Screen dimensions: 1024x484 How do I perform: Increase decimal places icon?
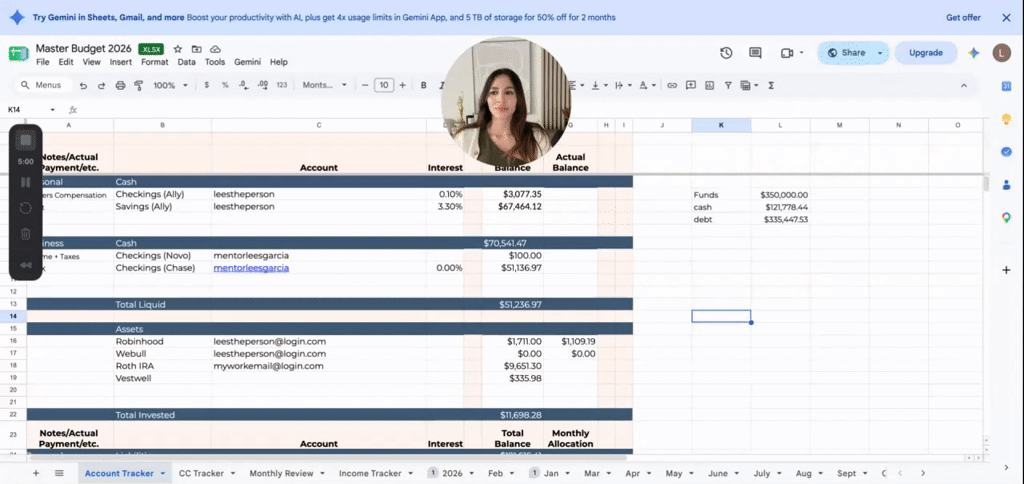click(x=263, y=86)
